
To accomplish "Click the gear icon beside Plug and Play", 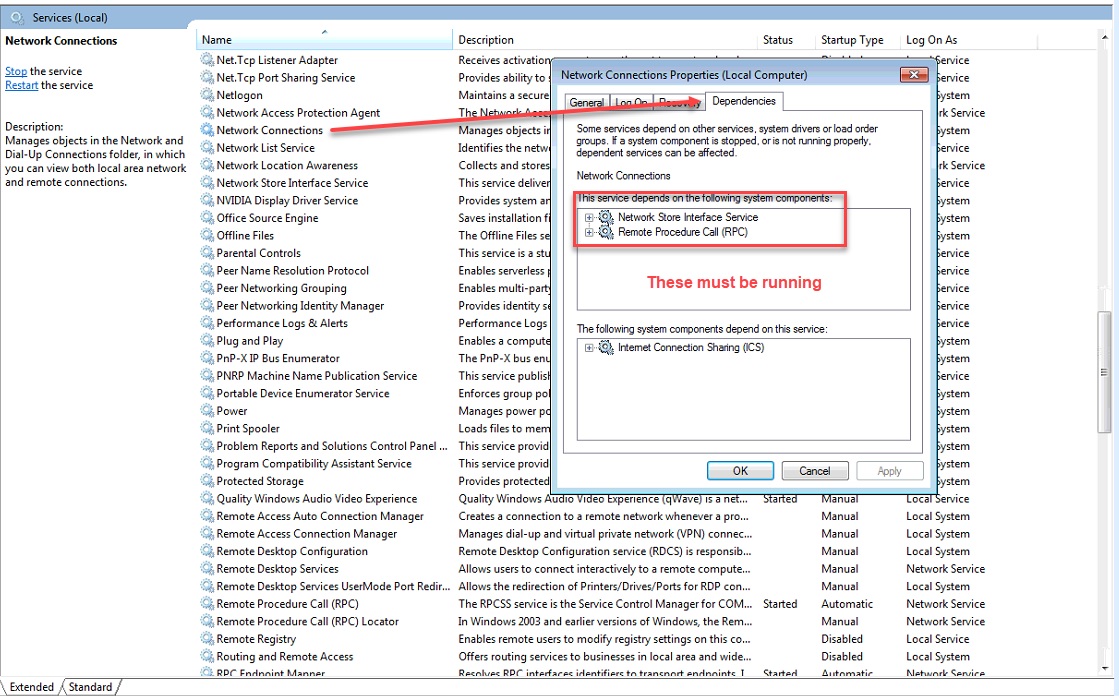I will point(207,341).
